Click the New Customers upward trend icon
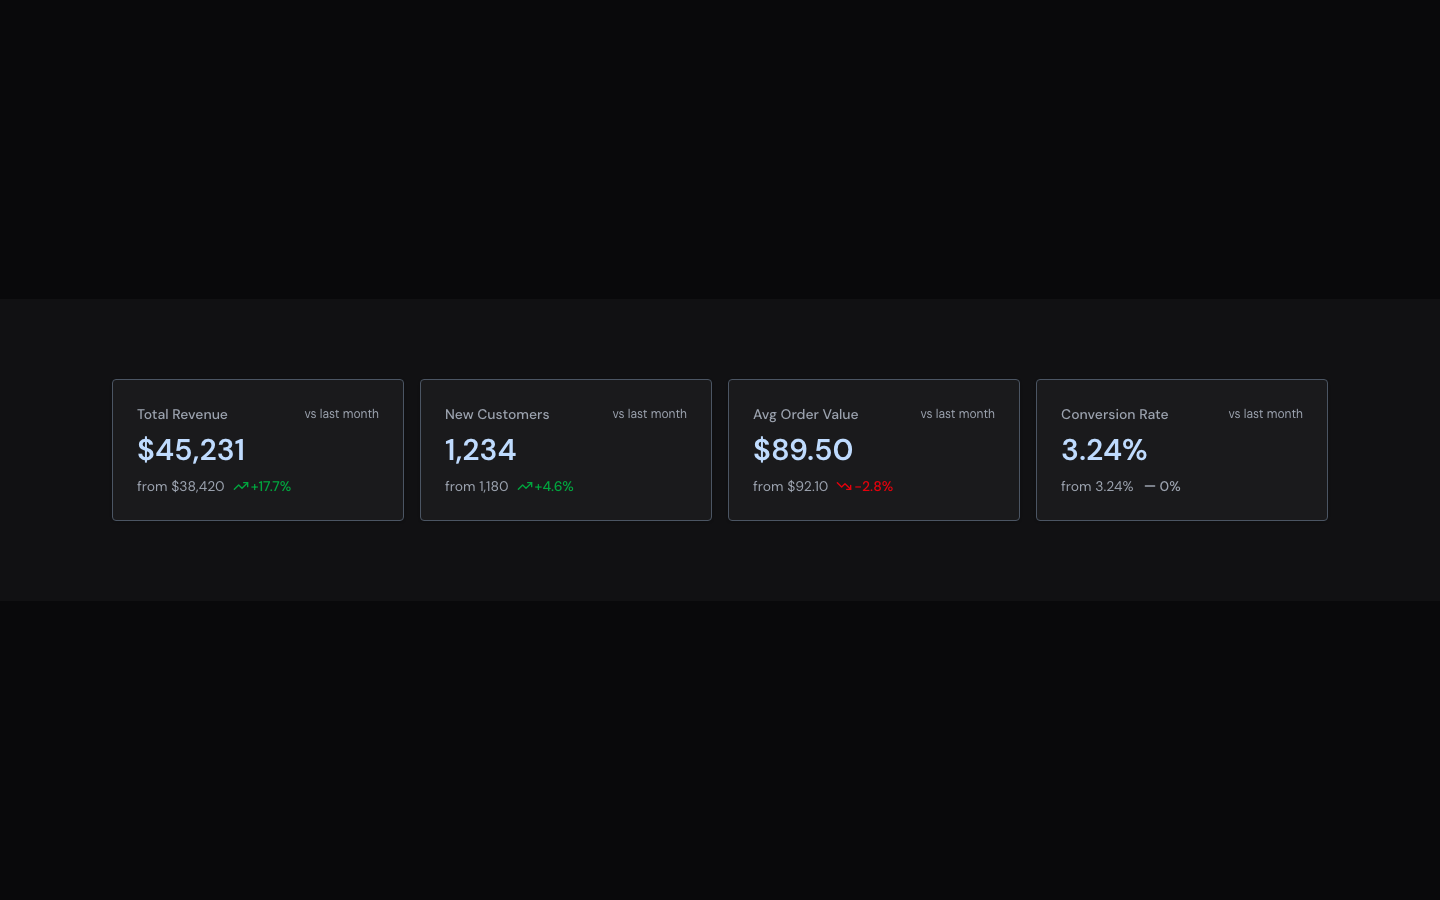1440x900 pixels. pos(525,487)
